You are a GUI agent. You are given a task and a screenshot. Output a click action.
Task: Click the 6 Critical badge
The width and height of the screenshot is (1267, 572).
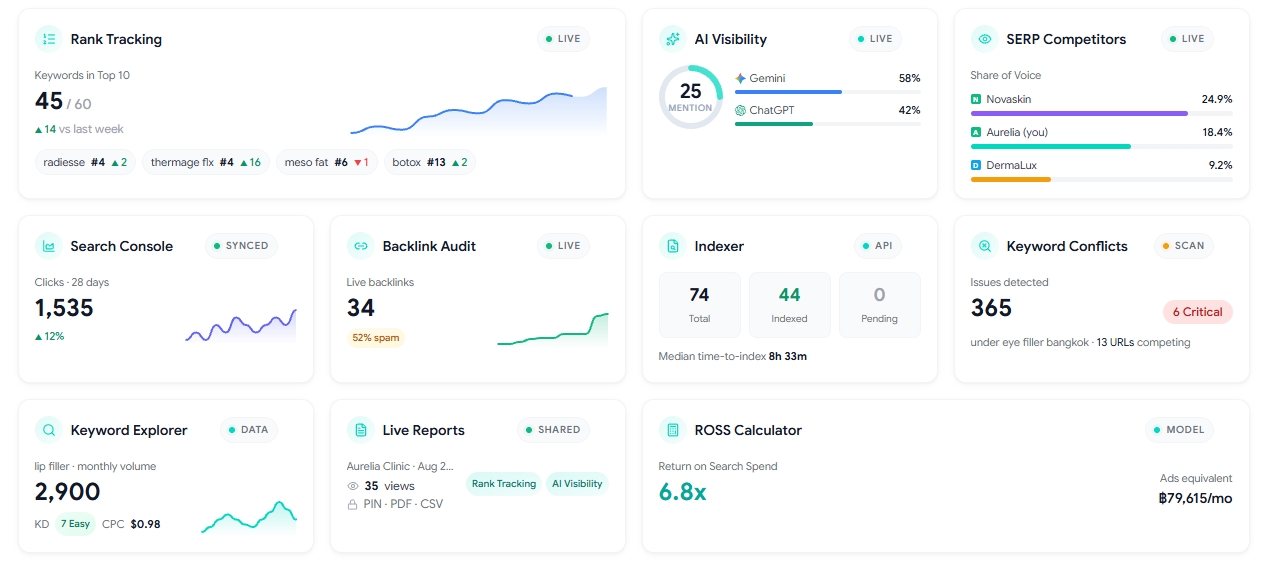click(1198, 312)
